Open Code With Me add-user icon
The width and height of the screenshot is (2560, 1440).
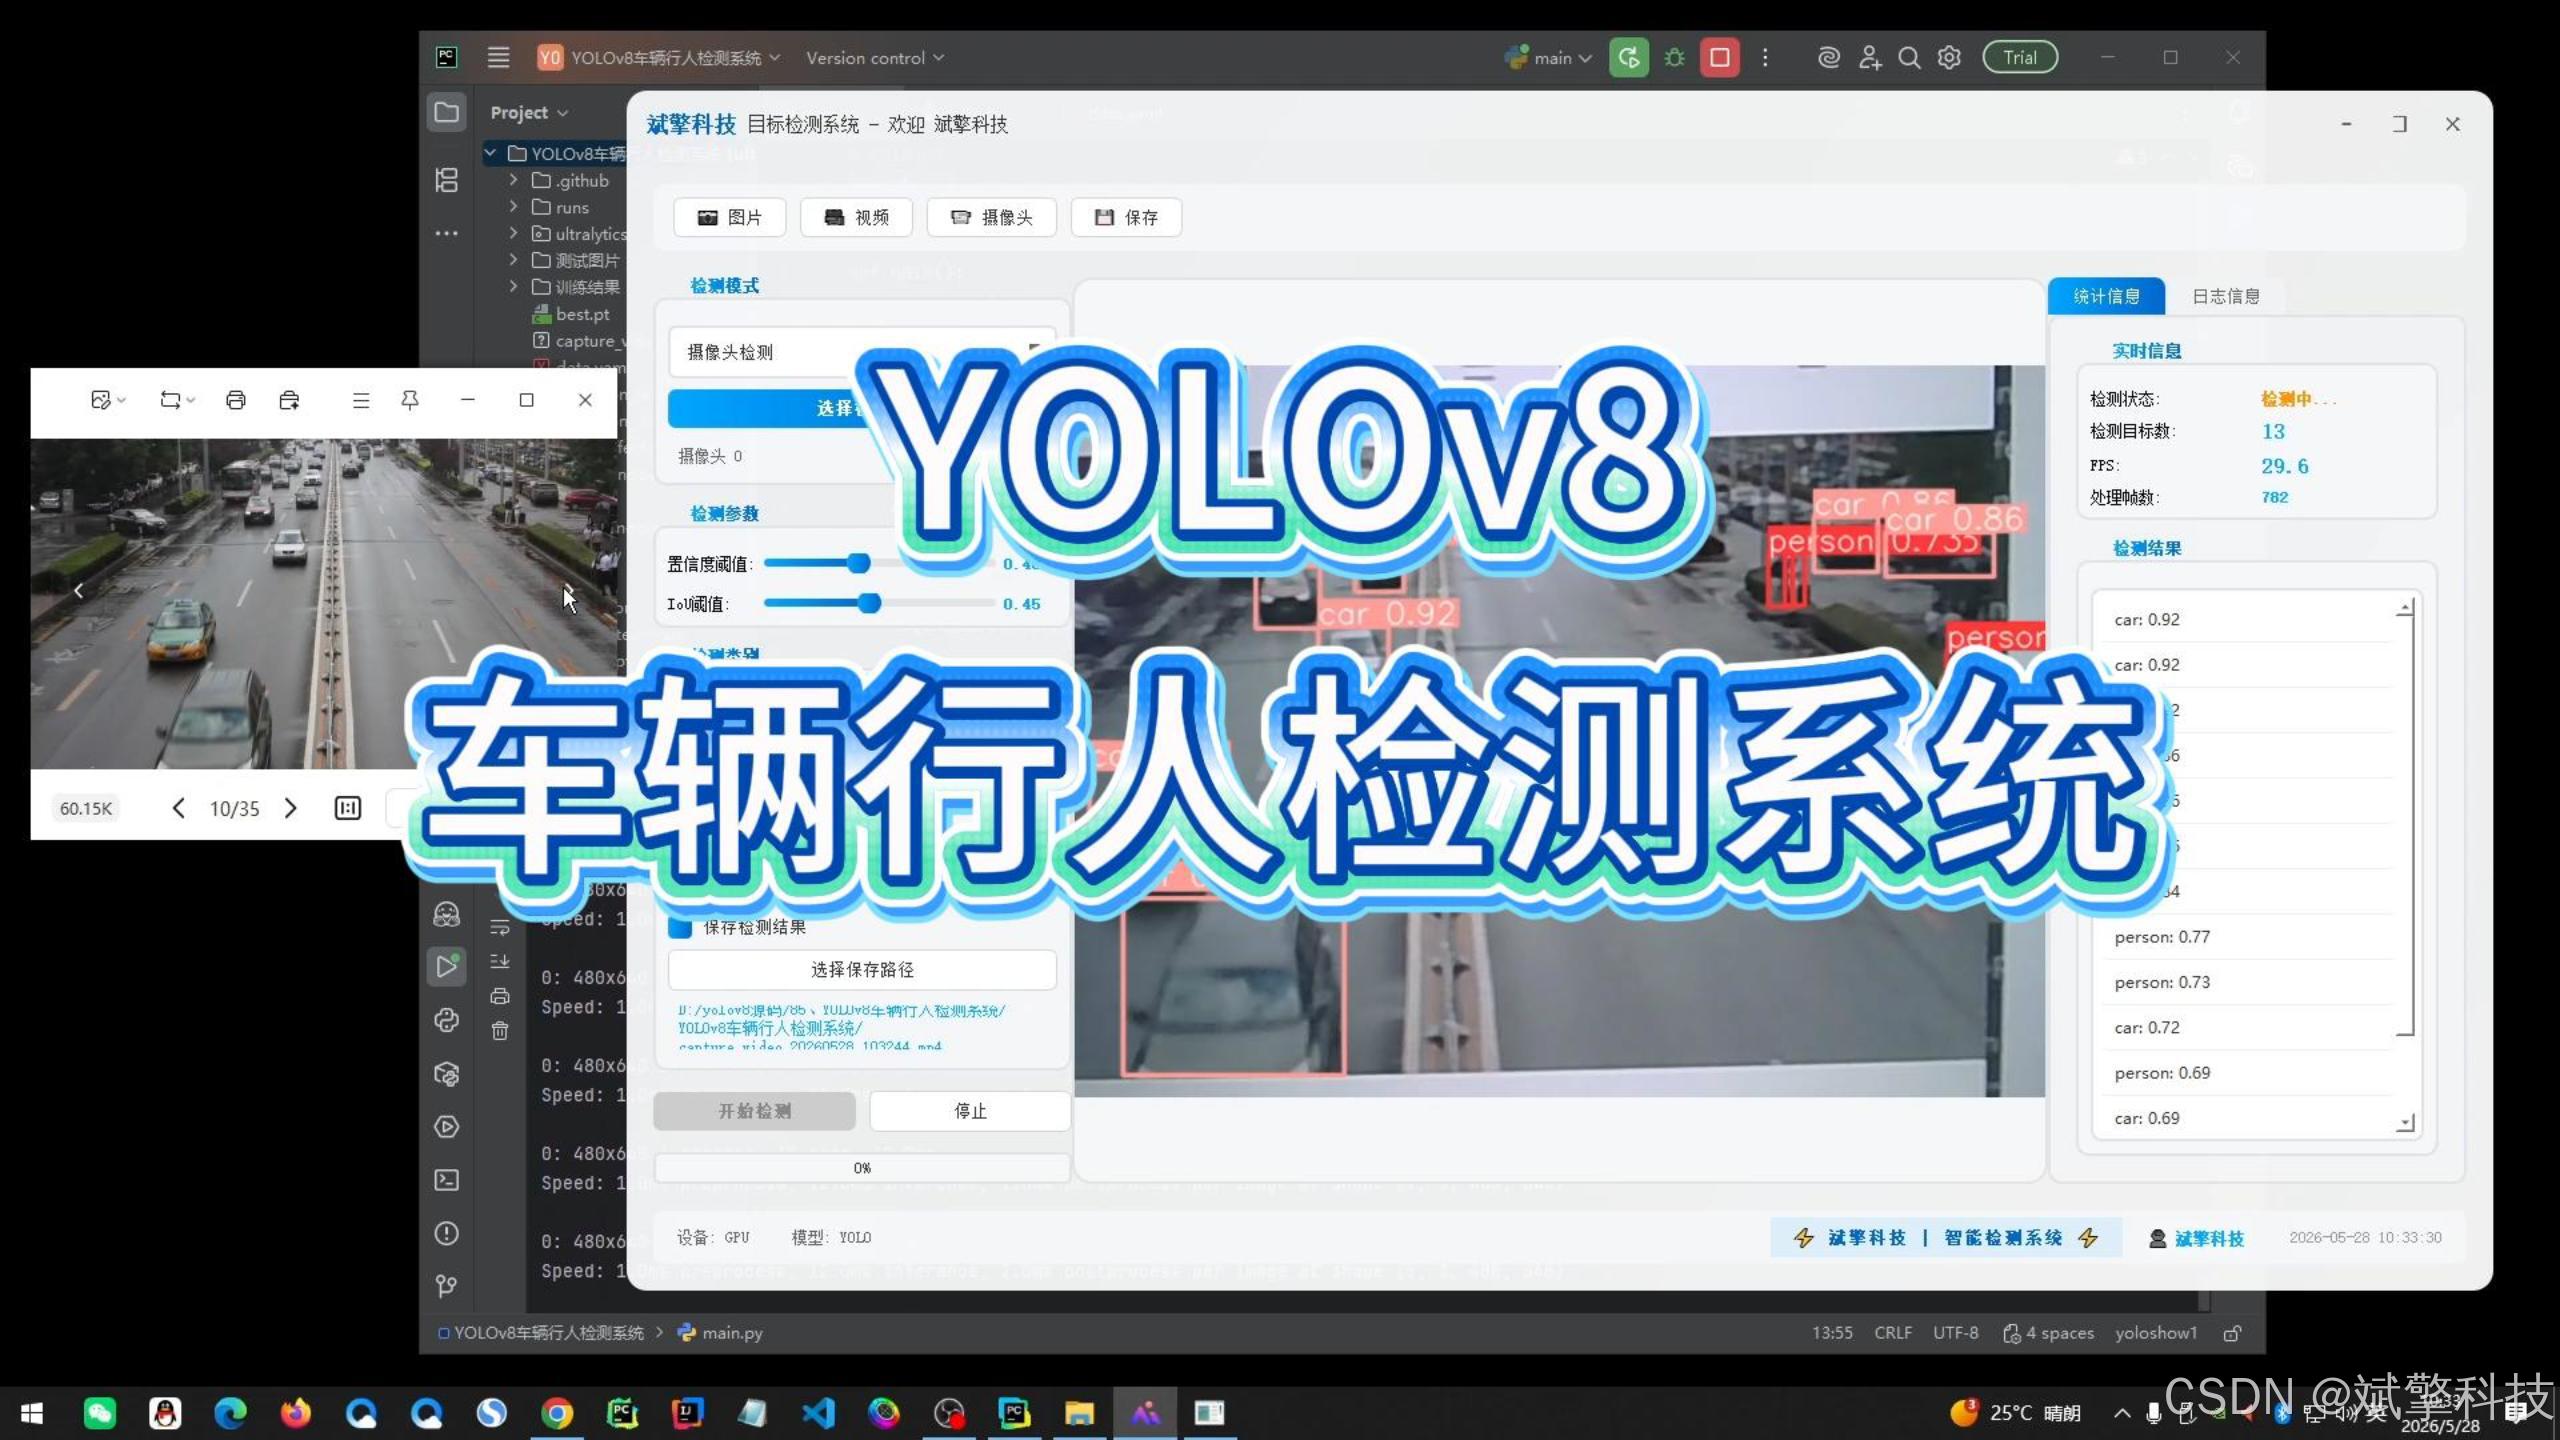[x=1869, y=57]
